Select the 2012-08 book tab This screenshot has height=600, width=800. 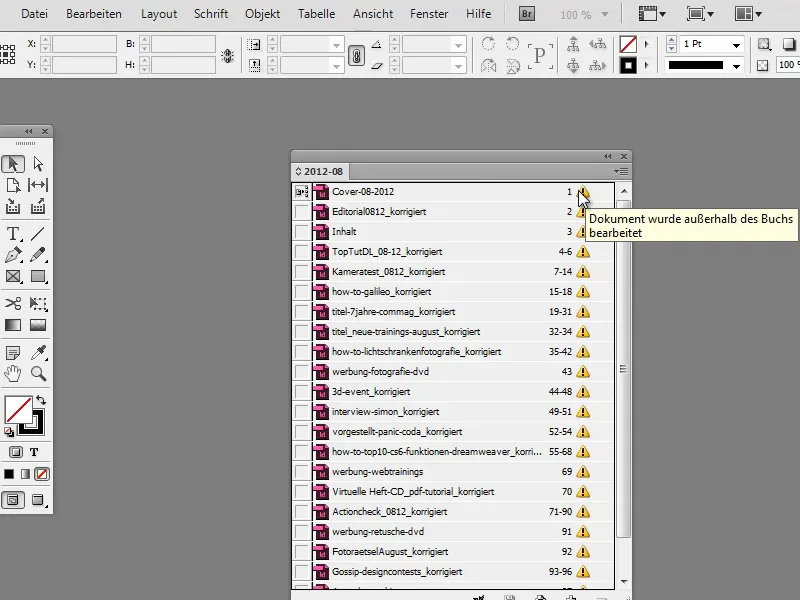[319, 171]
